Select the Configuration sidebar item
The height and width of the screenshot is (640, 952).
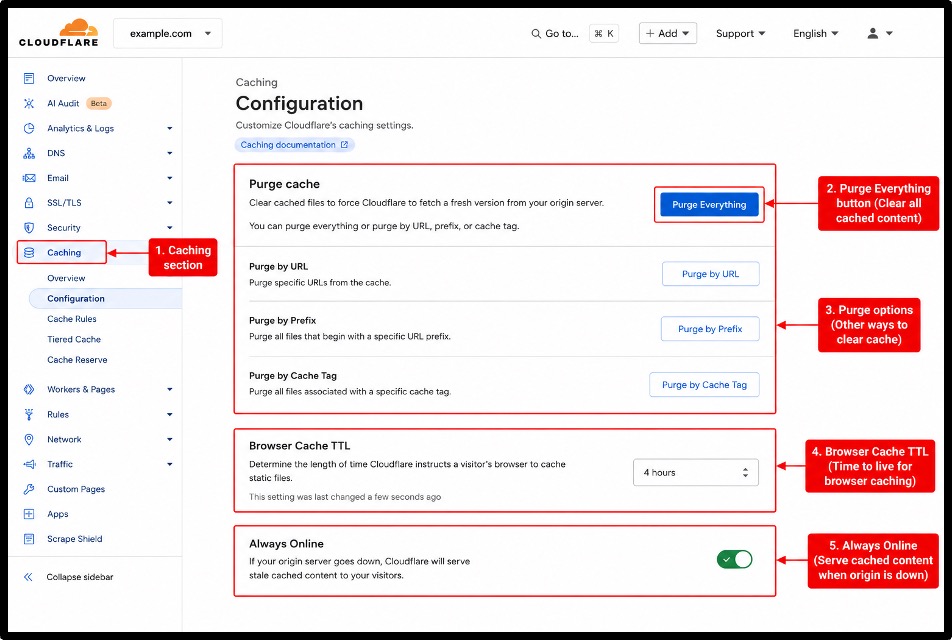105,298
